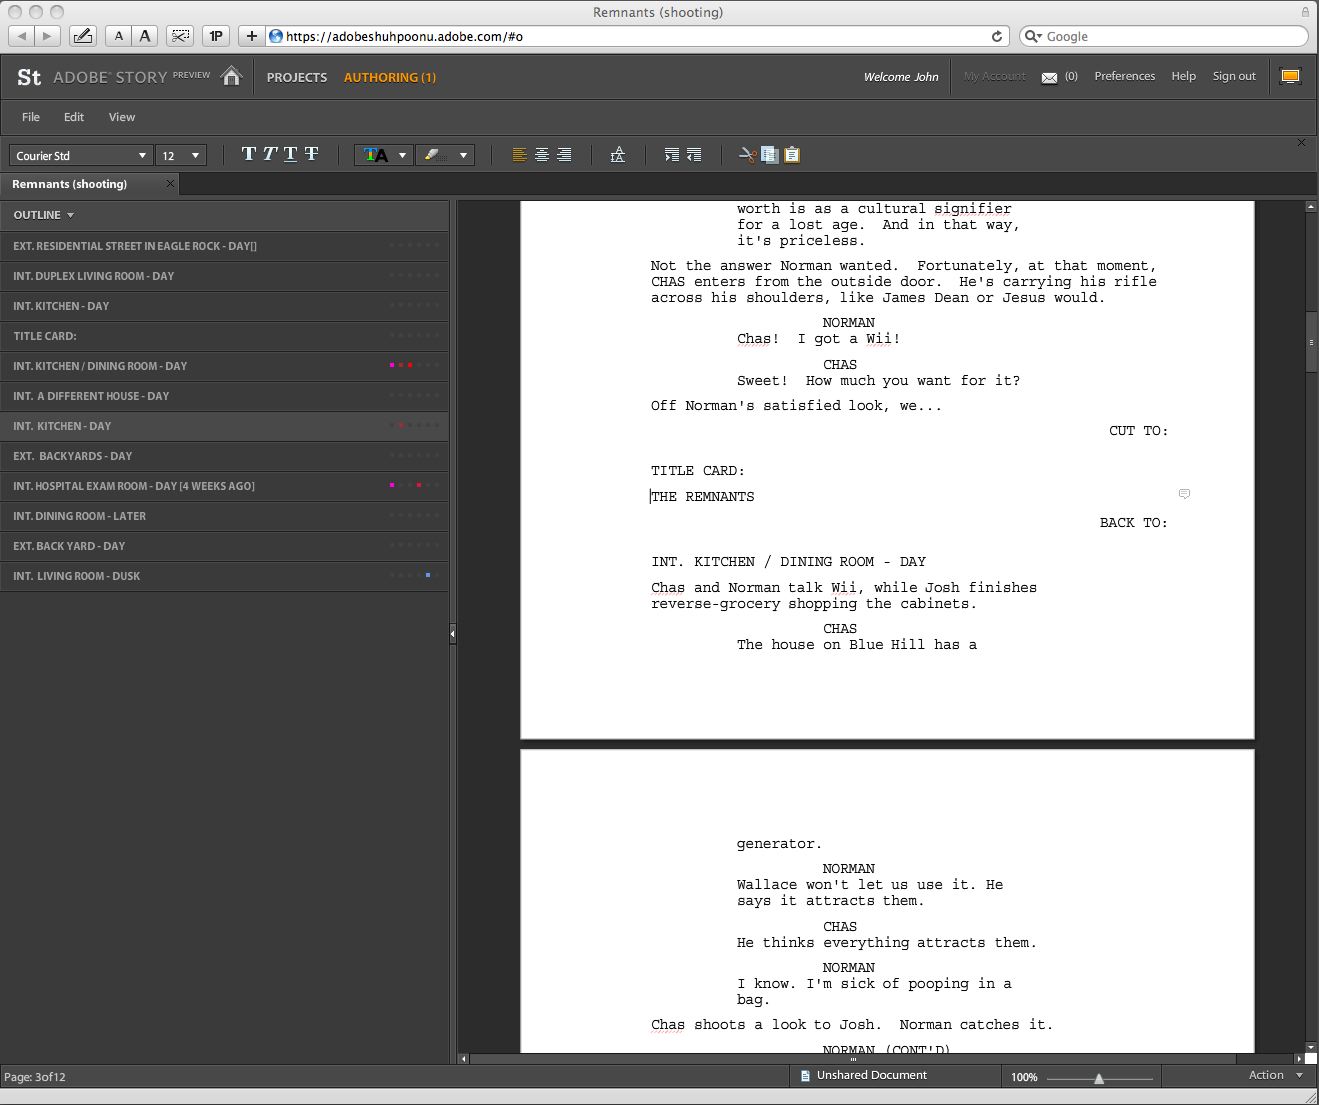
Task: Paste from clipboard icon
Action: (792, 155)
